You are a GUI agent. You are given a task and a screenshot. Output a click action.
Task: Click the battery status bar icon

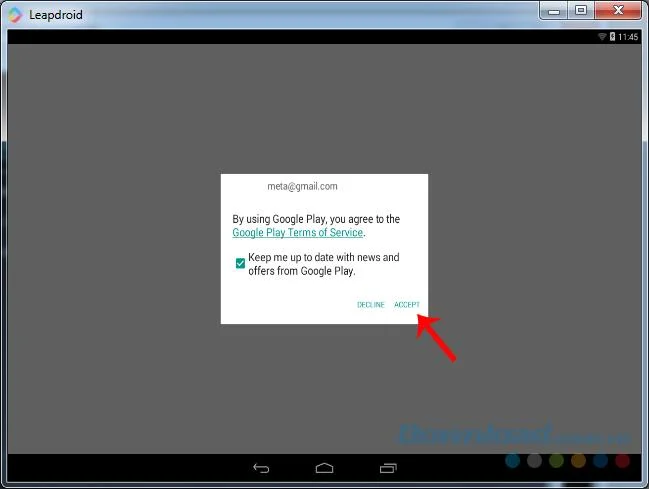pos(612,37)
